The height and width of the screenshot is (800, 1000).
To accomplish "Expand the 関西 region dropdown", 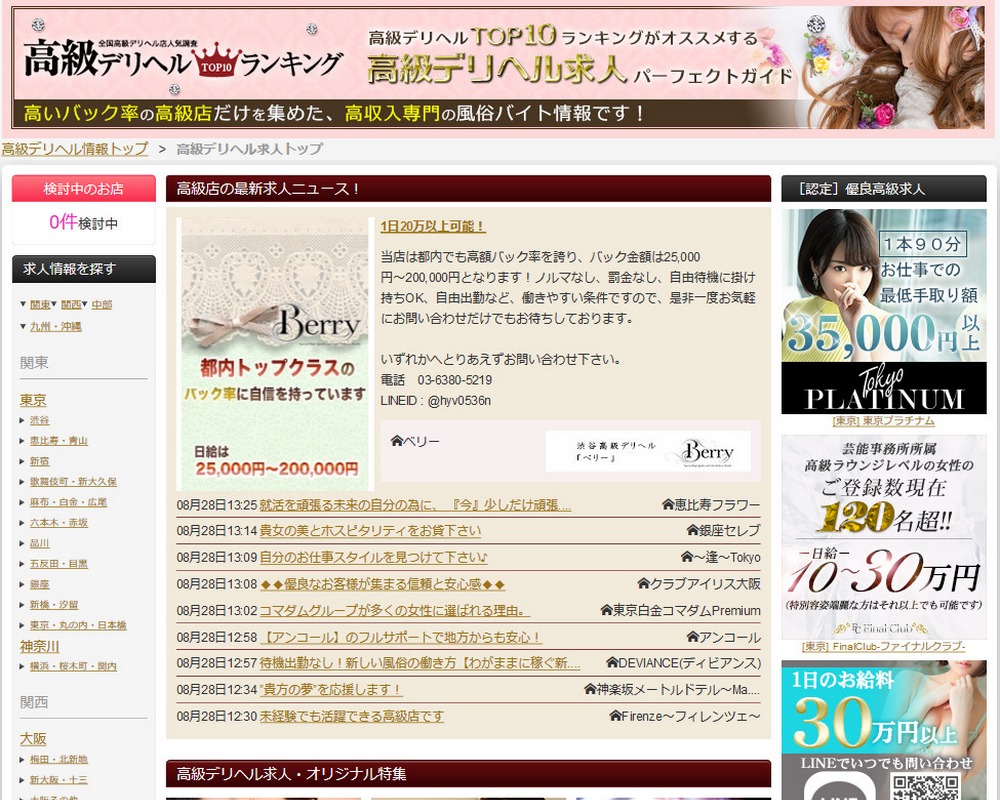I will [x=71, y=304].
